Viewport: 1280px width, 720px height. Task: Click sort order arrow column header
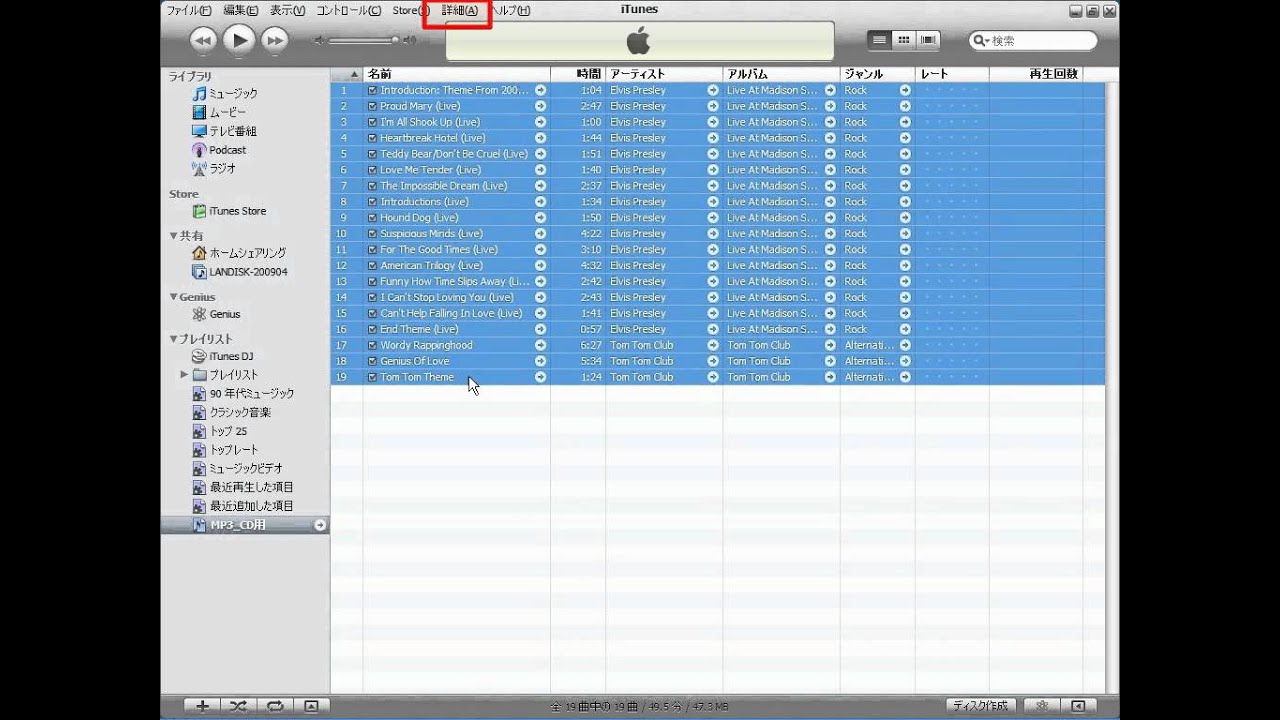point(346,74)
